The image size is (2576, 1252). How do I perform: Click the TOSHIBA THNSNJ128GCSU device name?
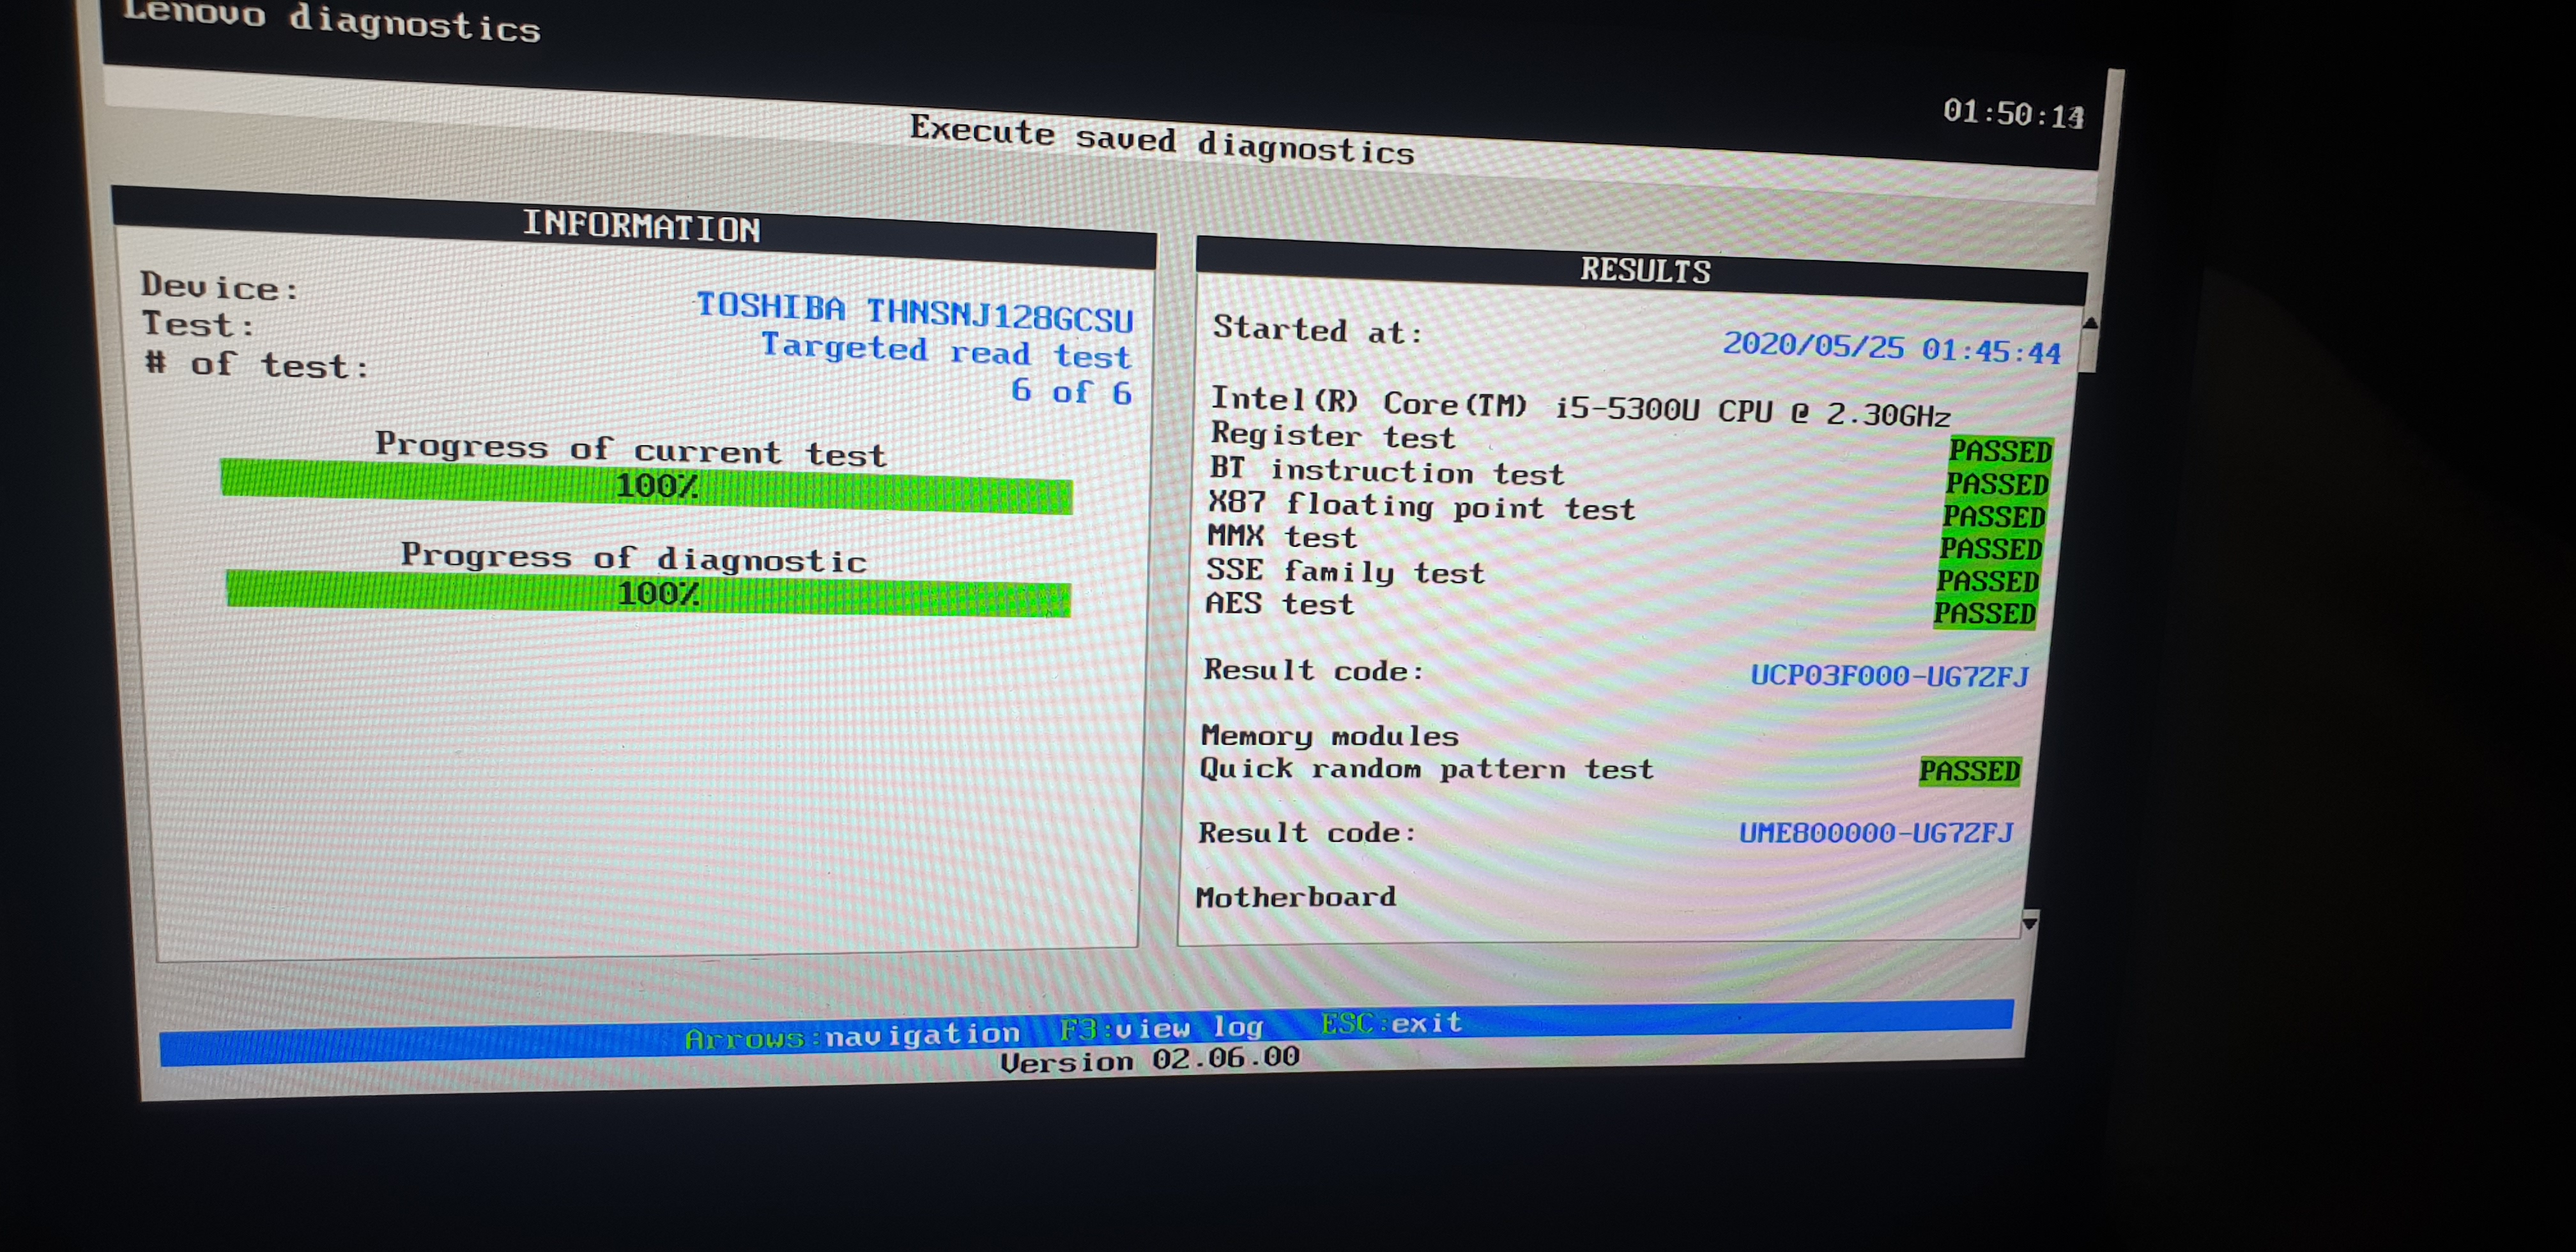(x=914, y=312)
